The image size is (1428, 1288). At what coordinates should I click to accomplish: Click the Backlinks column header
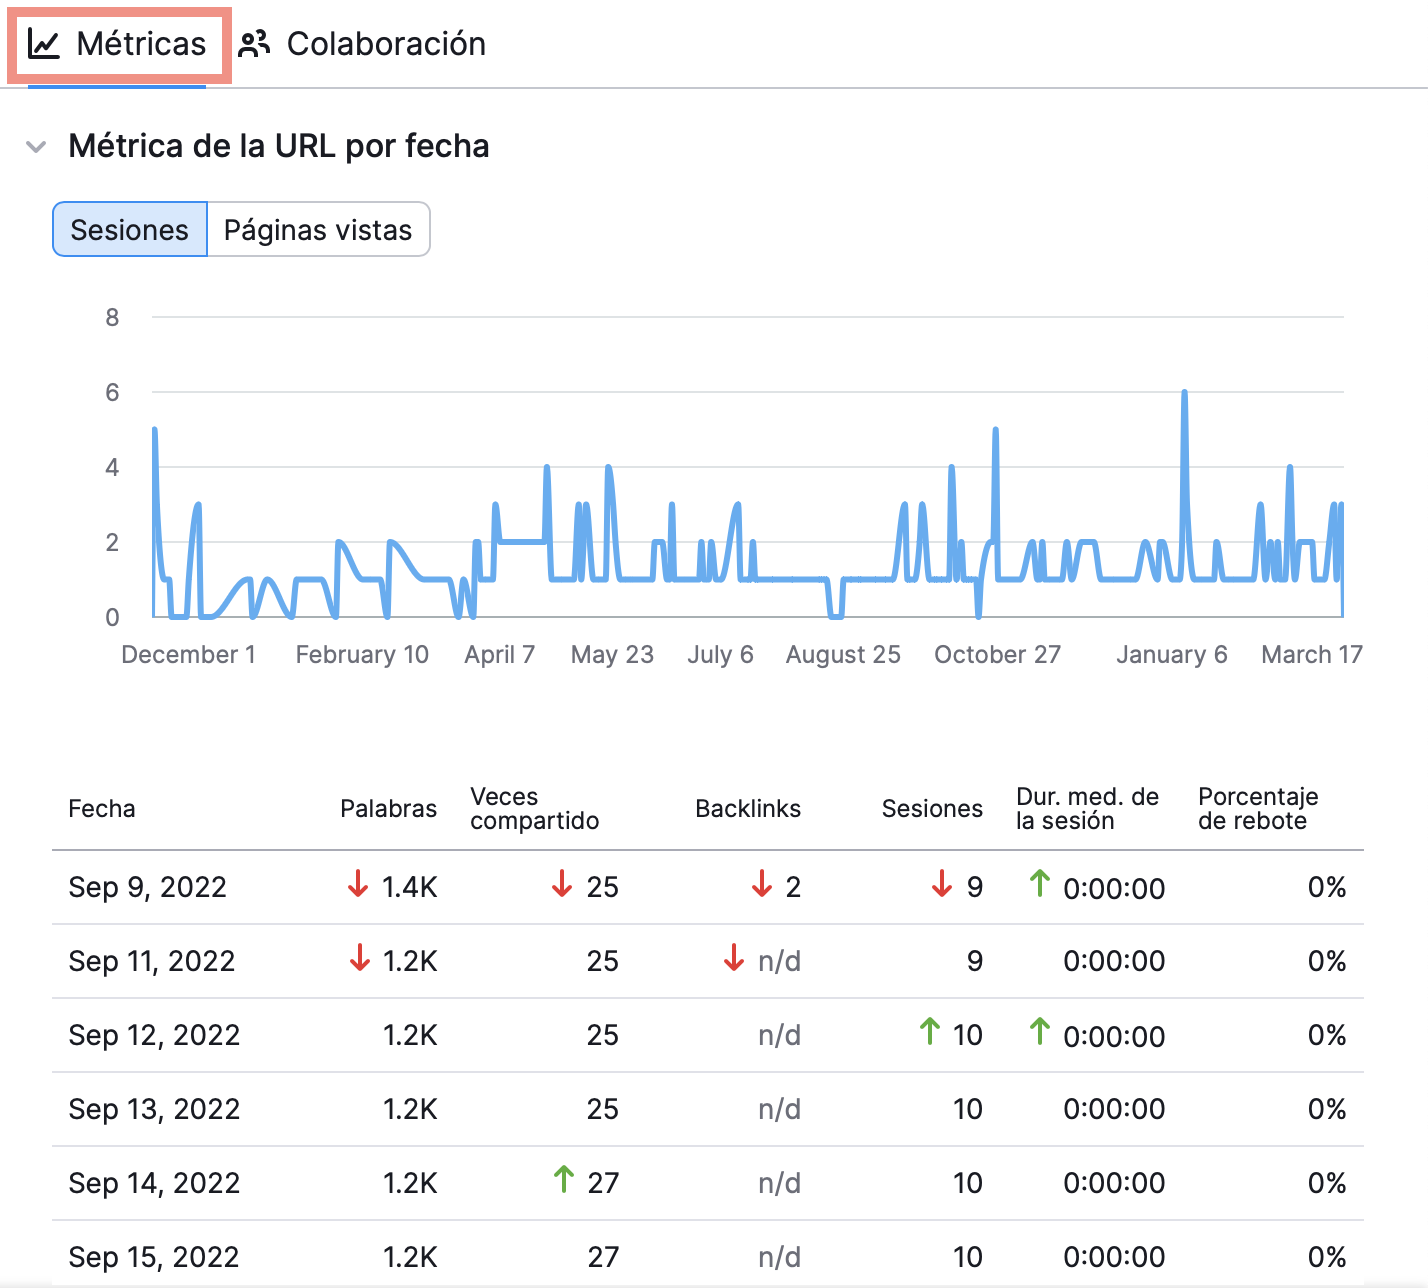[x=747, y=809]
